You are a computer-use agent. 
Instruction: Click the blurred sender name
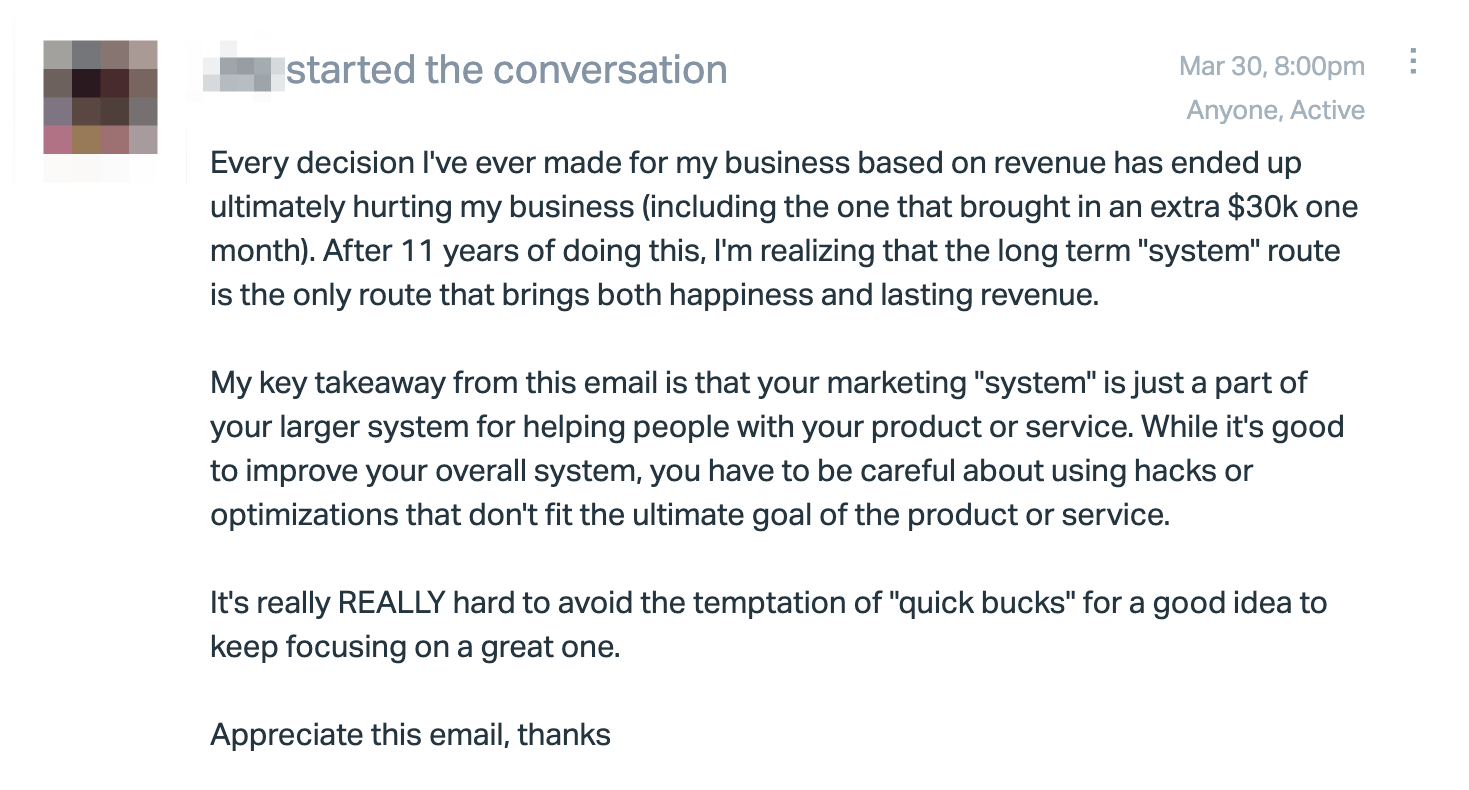tap(243, 70)
